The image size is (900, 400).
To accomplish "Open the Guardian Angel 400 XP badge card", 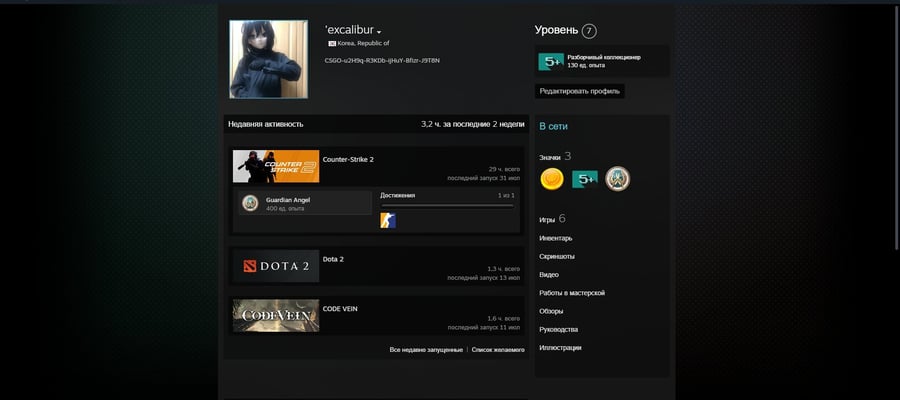I will [305, 203].
